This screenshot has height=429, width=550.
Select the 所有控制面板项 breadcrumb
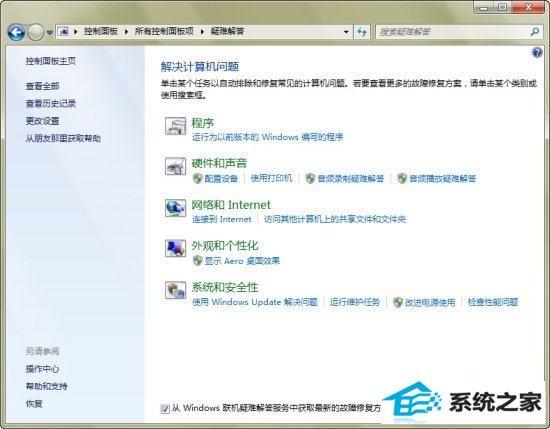[164, 32]
